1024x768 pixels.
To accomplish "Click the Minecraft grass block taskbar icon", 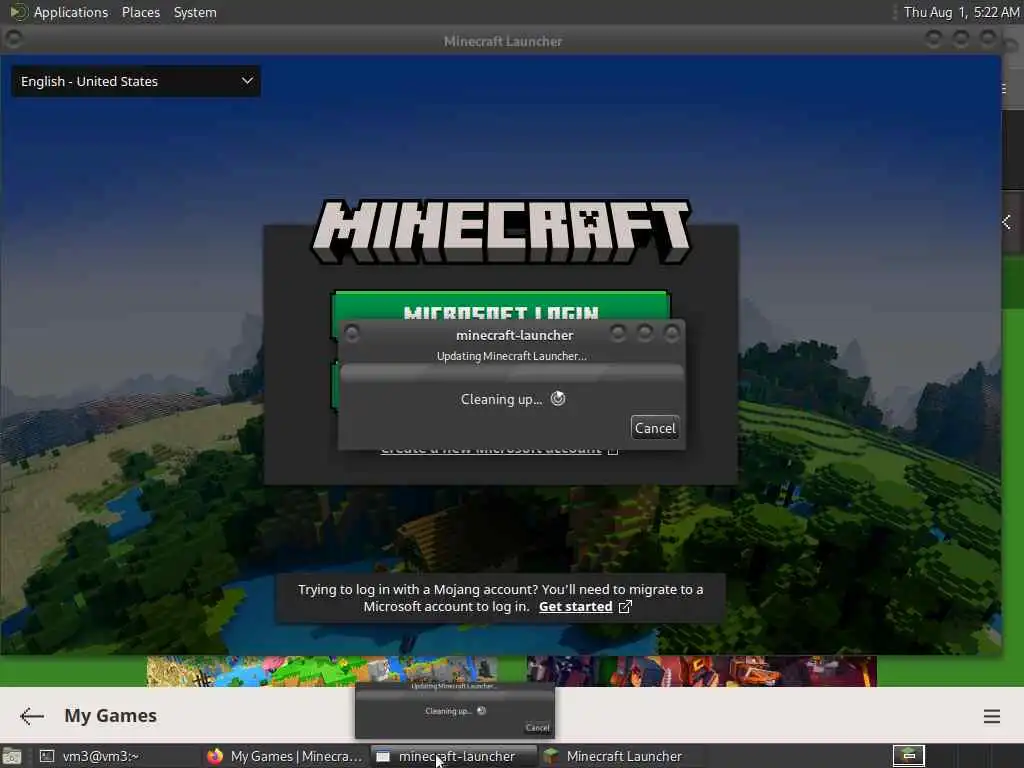I will pos(551,756).
